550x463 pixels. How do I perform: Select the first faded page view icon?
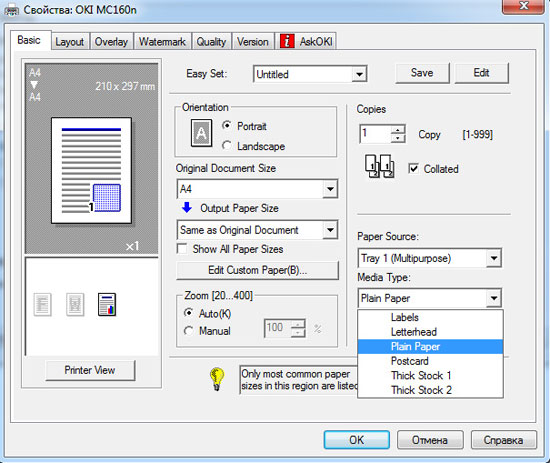tap(42, 304)
